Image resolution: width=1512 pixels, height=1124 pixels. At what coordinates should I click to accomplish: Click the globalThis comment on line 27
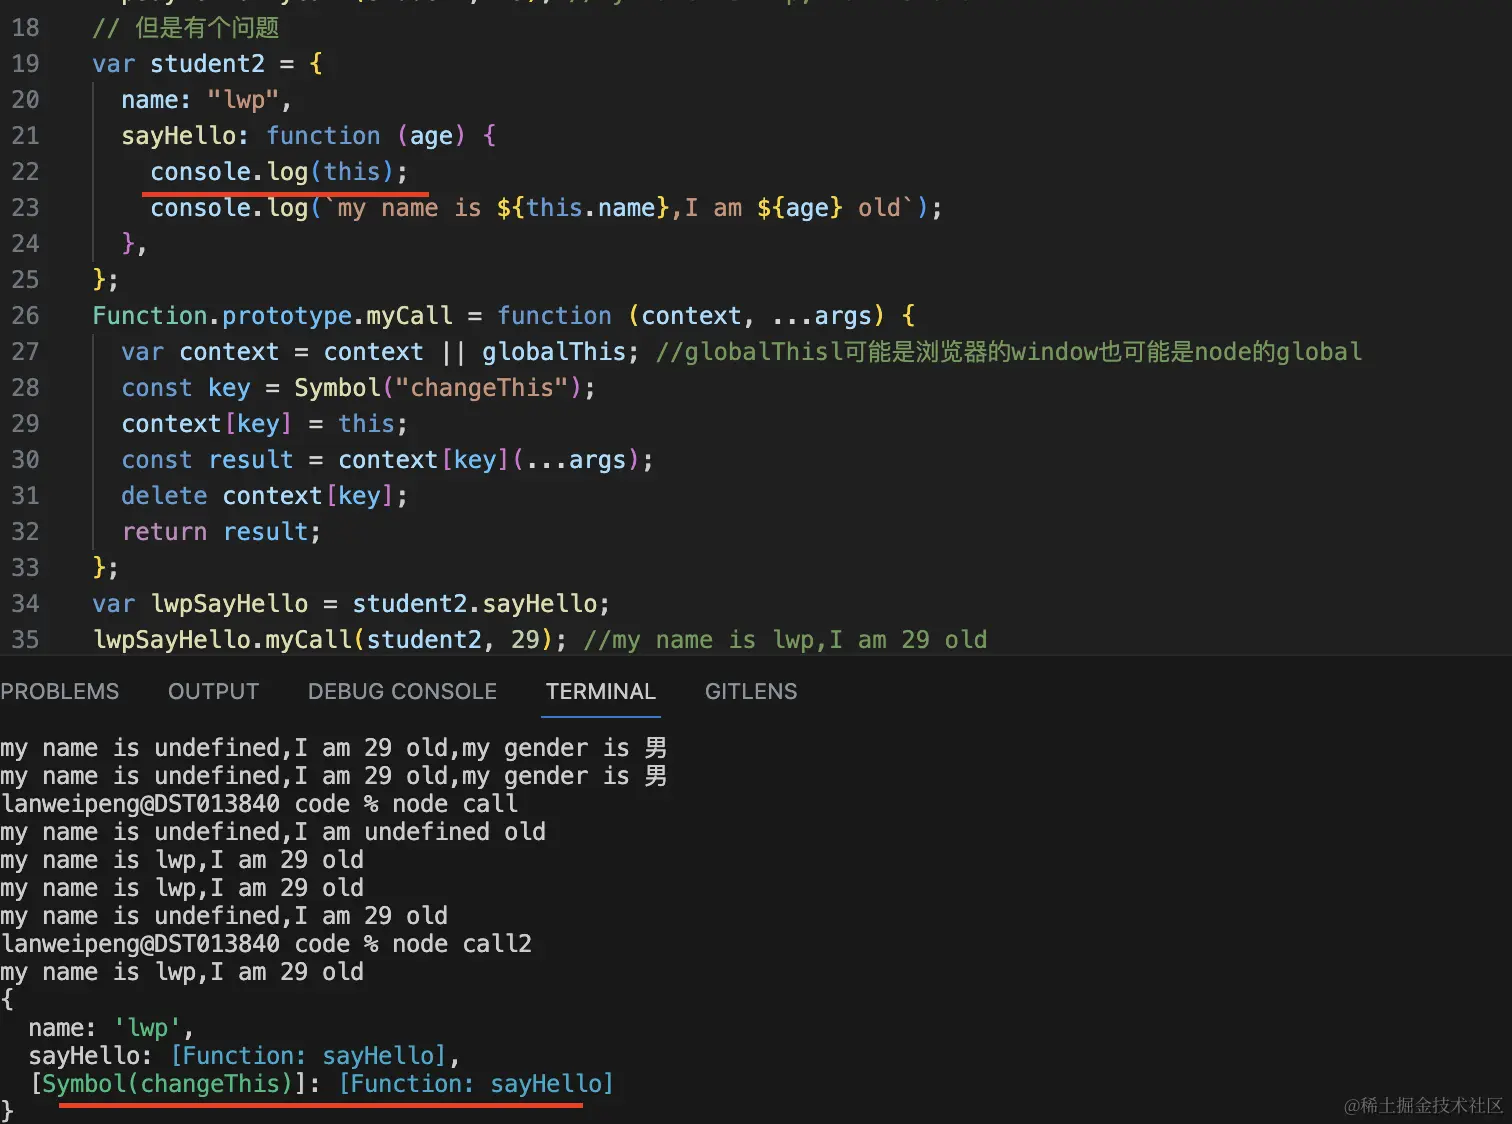coord(1009,352)
